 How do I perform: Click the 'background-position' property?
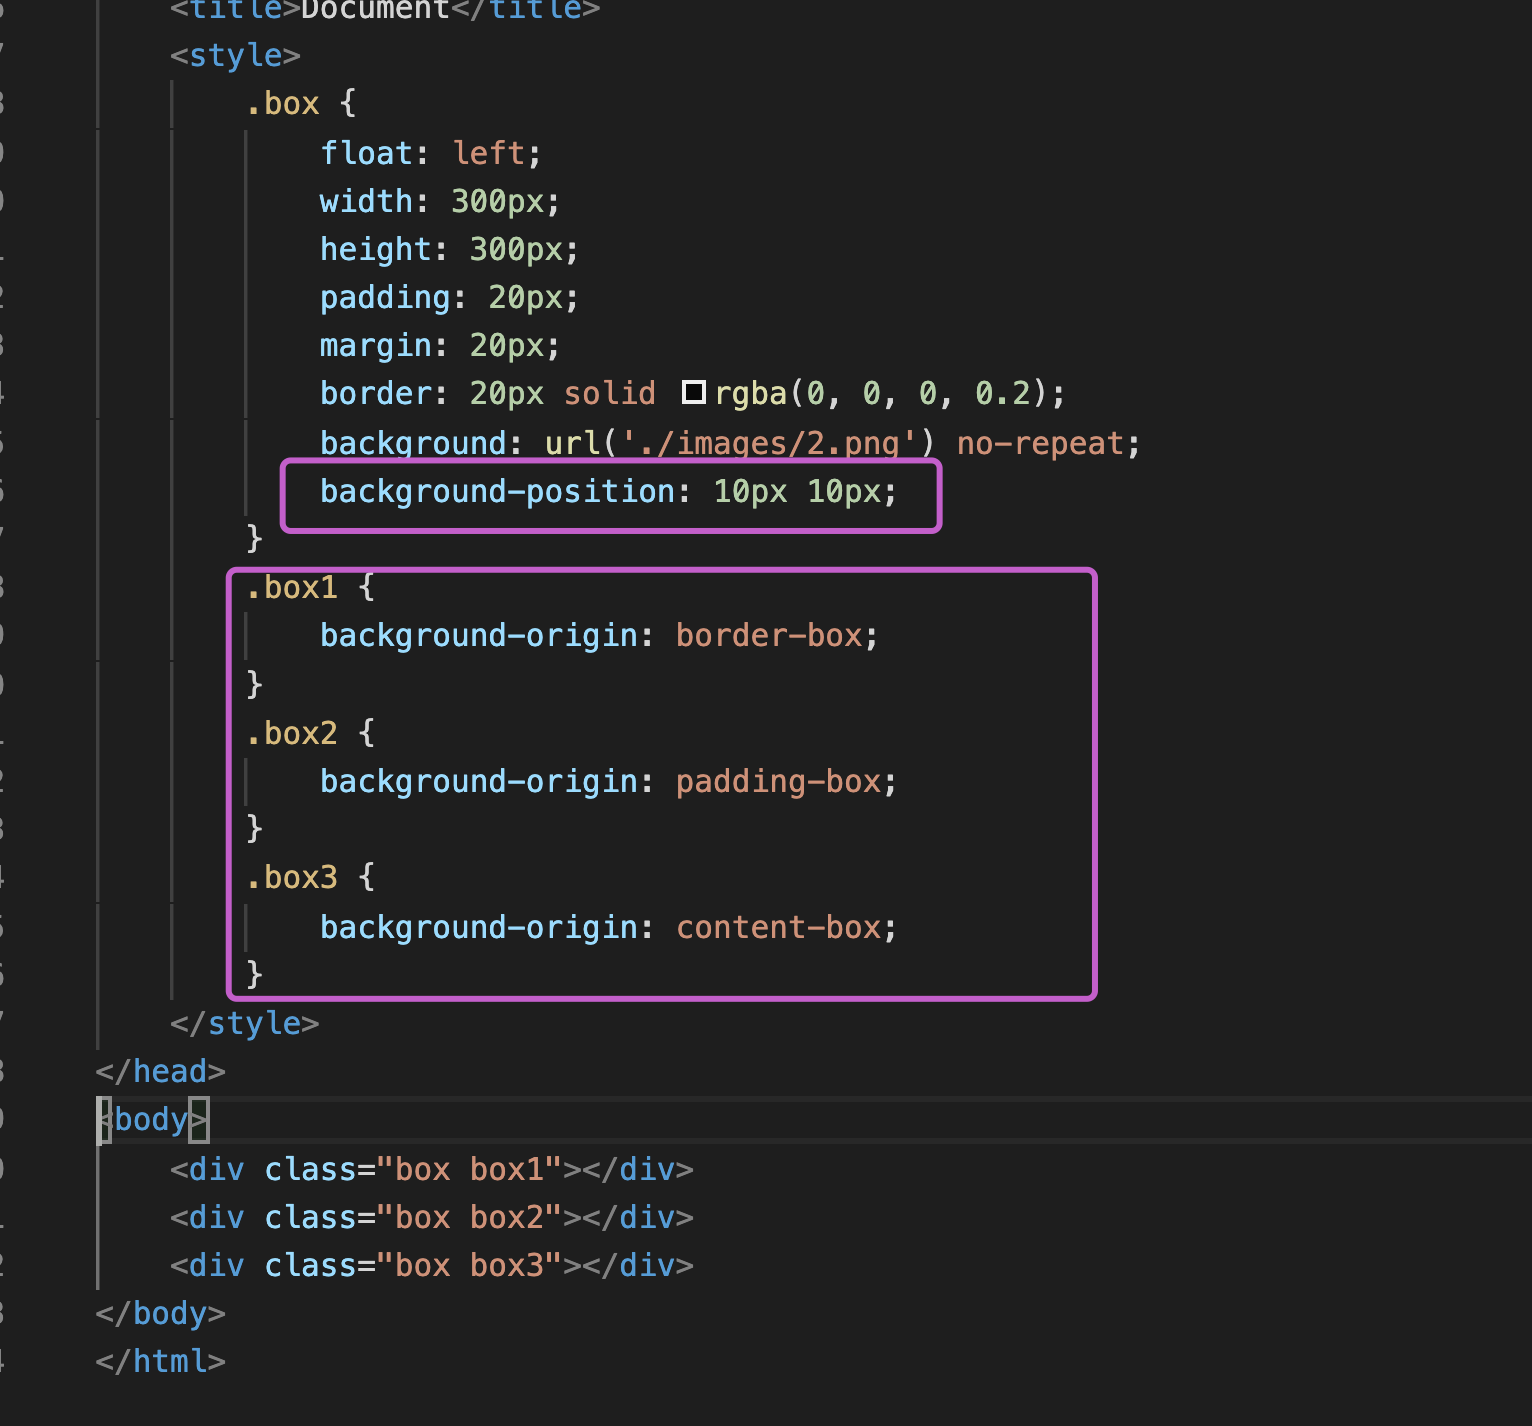click(498, 491)
